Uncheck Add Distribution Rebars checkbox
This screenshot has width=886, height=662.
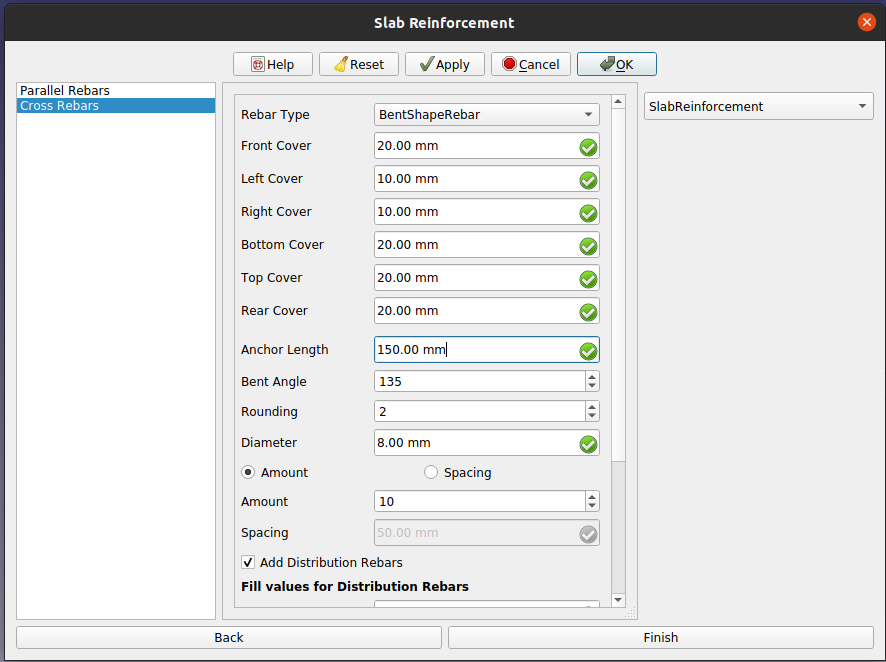[247, 563]
